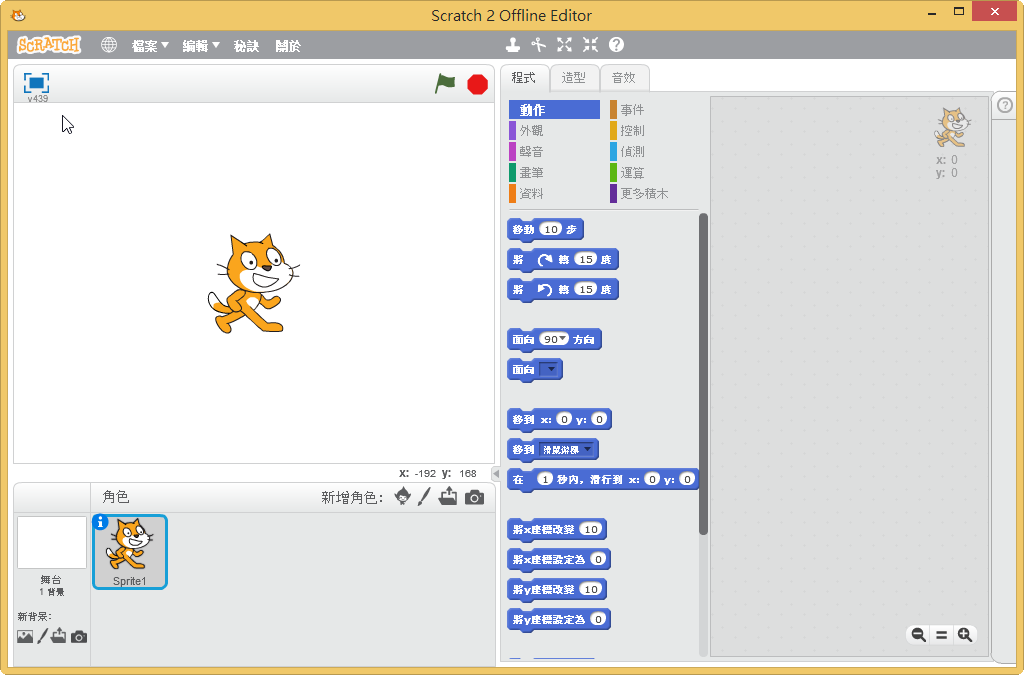Paint a new backdrop
Viewport: 1024px width, 675px height.
coord(42,636)
